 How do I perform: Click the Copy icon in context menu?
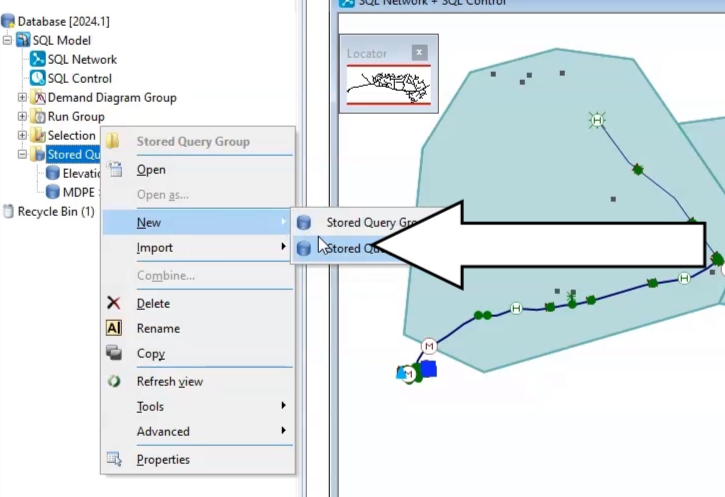click(x=114, y=353)
